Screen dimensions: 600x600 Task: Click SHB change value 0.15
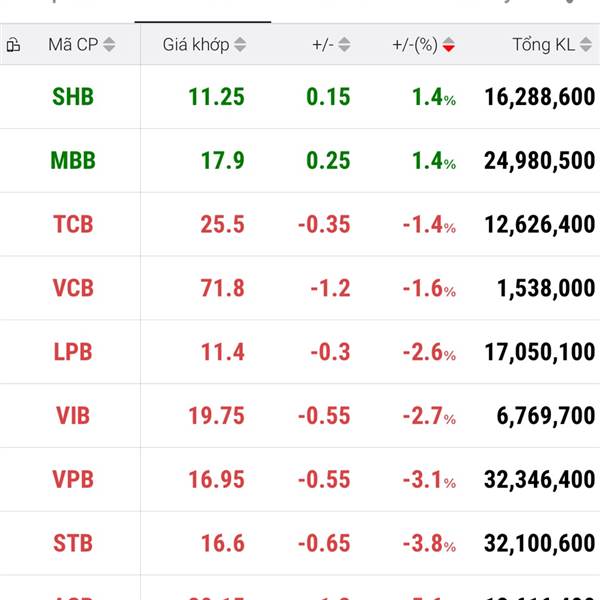click(328, 97)
